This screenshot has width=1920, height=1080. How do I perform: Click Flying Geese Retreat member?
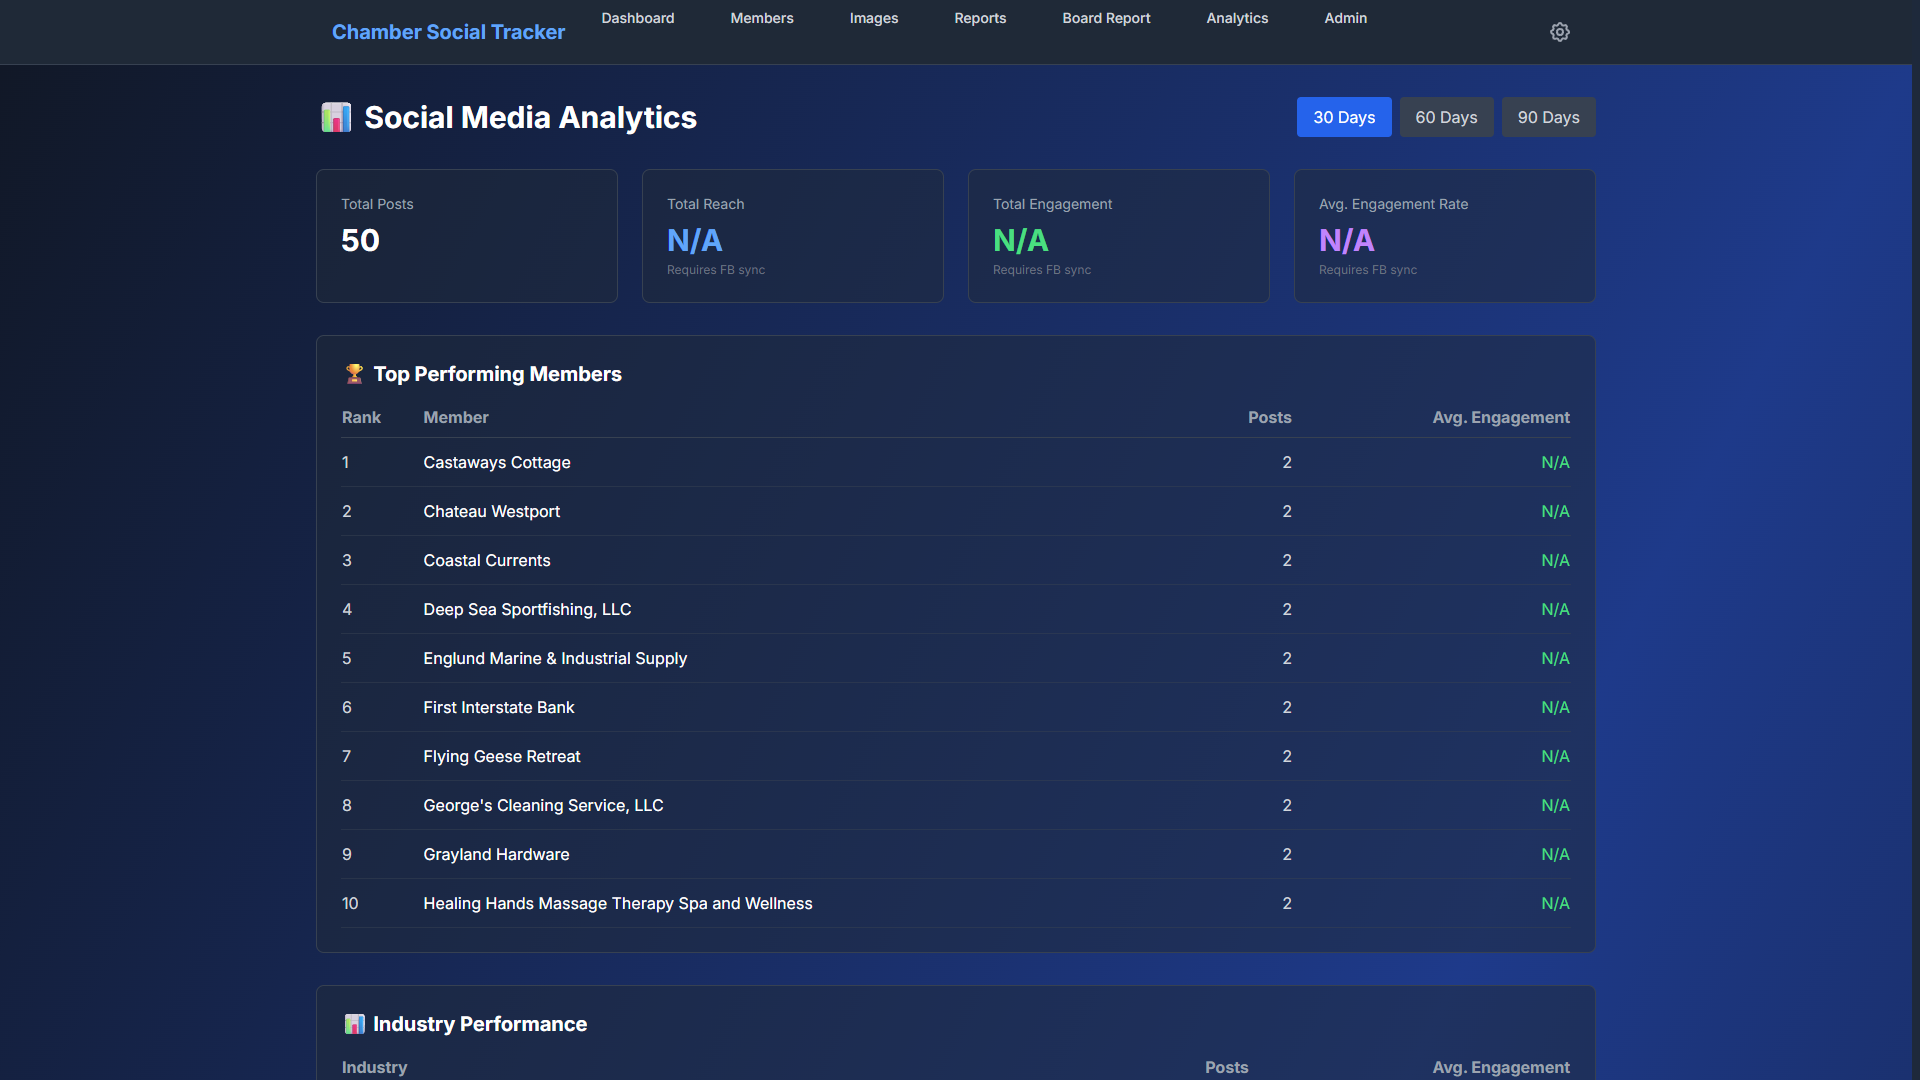[x=501, y=756]
